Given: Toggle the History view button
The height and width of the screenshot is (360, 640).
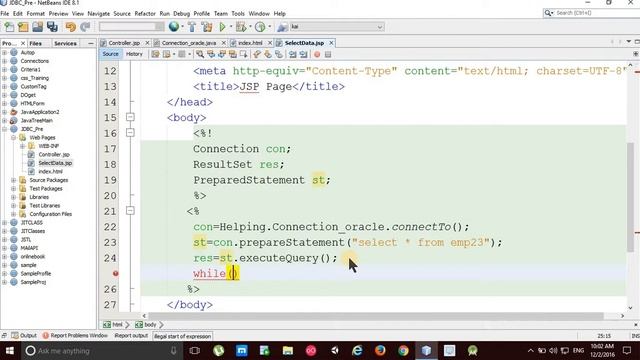Looking at the screenshot, I should (134, 54).
